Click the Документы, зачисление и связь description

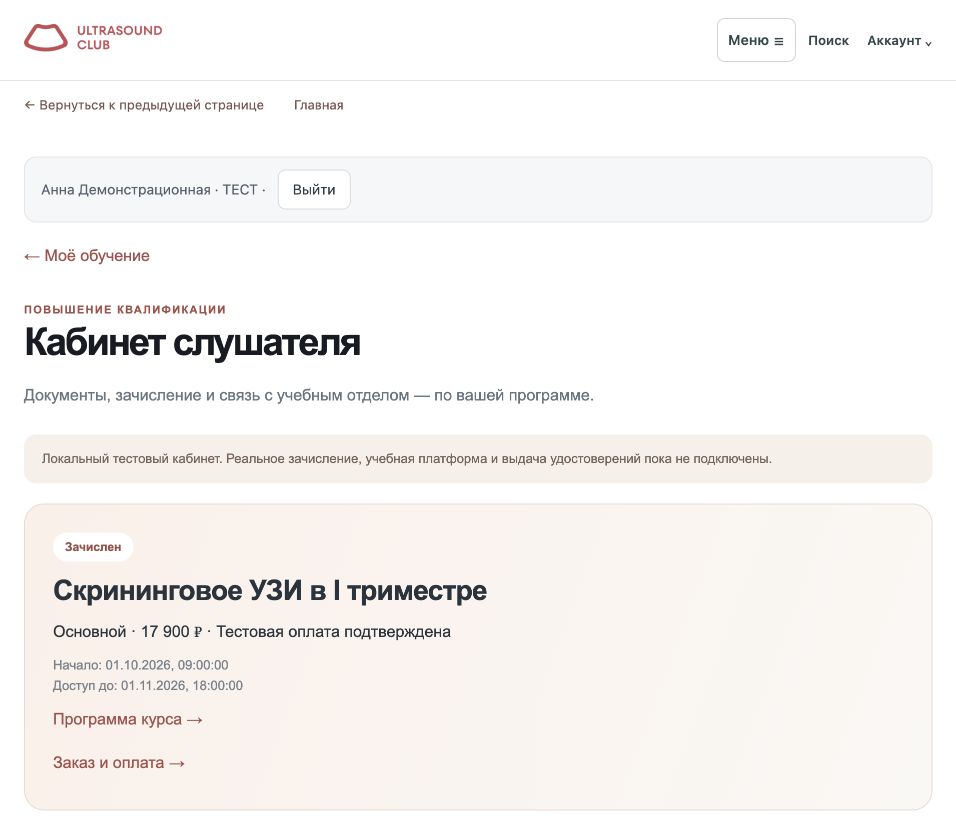click(309, 395)
